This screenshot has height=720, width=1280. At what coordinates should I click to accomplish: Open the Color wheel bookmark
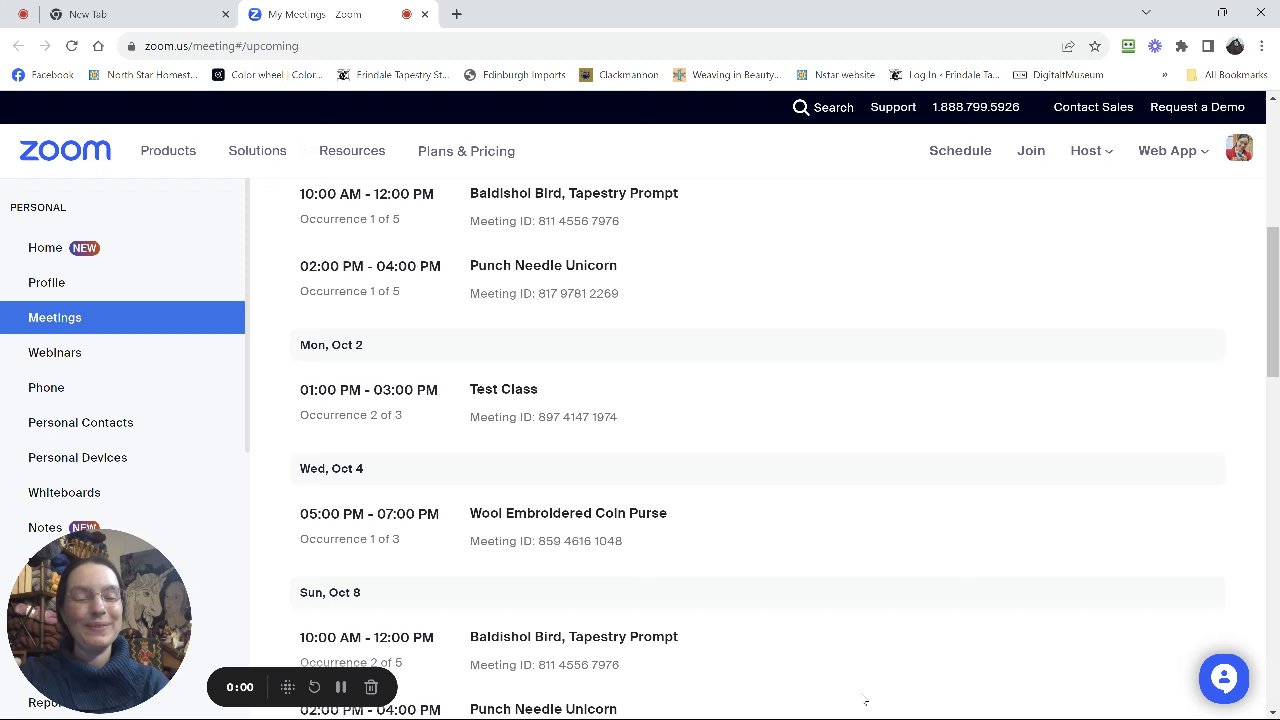coord(267,75)
